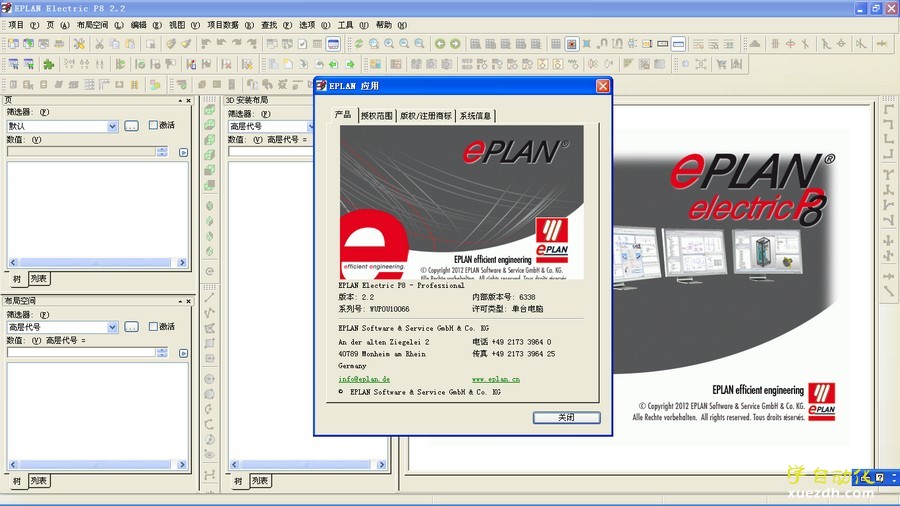Screen dimensions: 900x506
Task: Open the 工具 menu
Action: (x=352, y=25)
